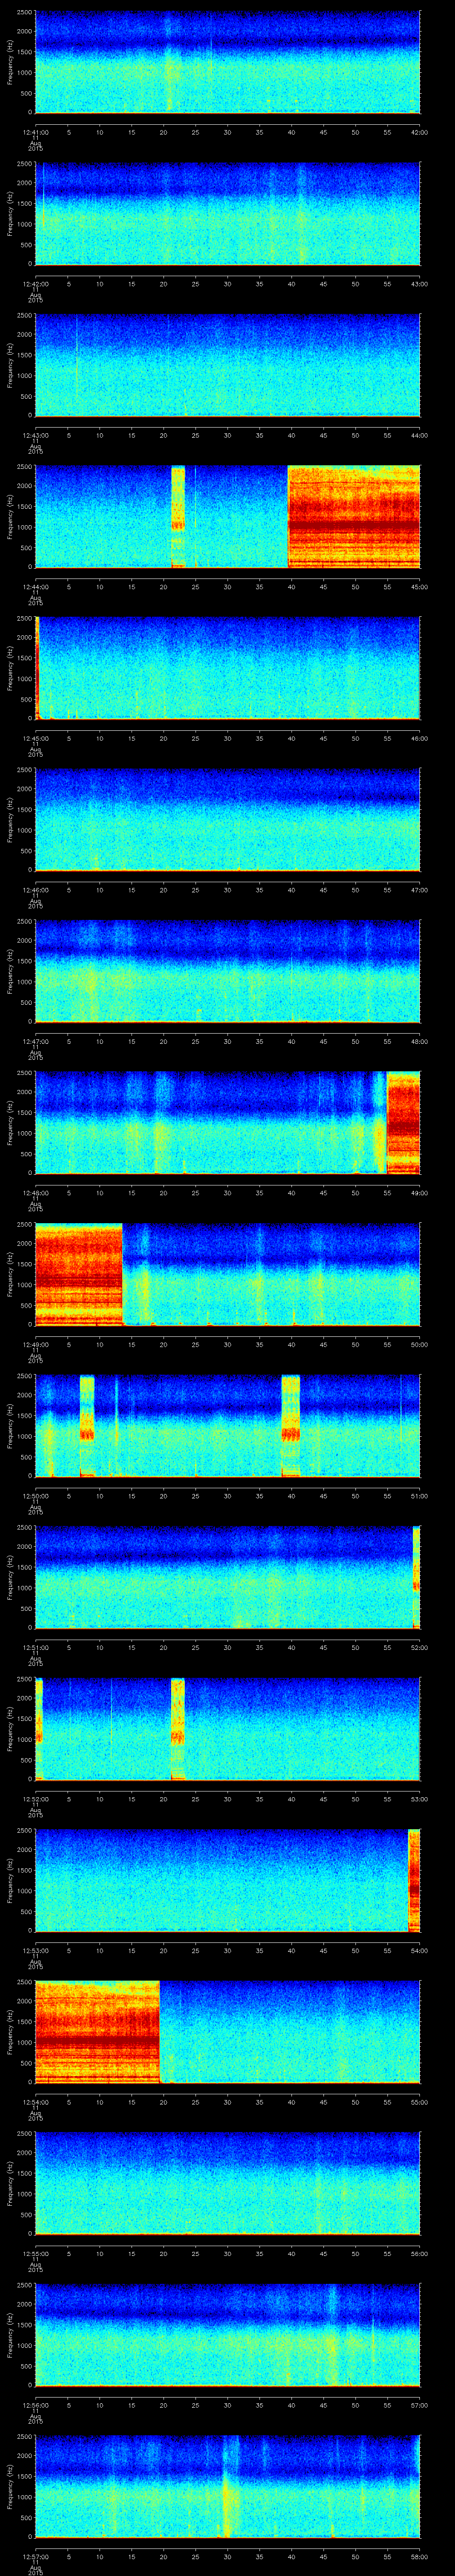Click first red burst in 12:50 spectrogram
Screen dimensions: 455x2576
pyautogui.click(x=87, y=1425)
